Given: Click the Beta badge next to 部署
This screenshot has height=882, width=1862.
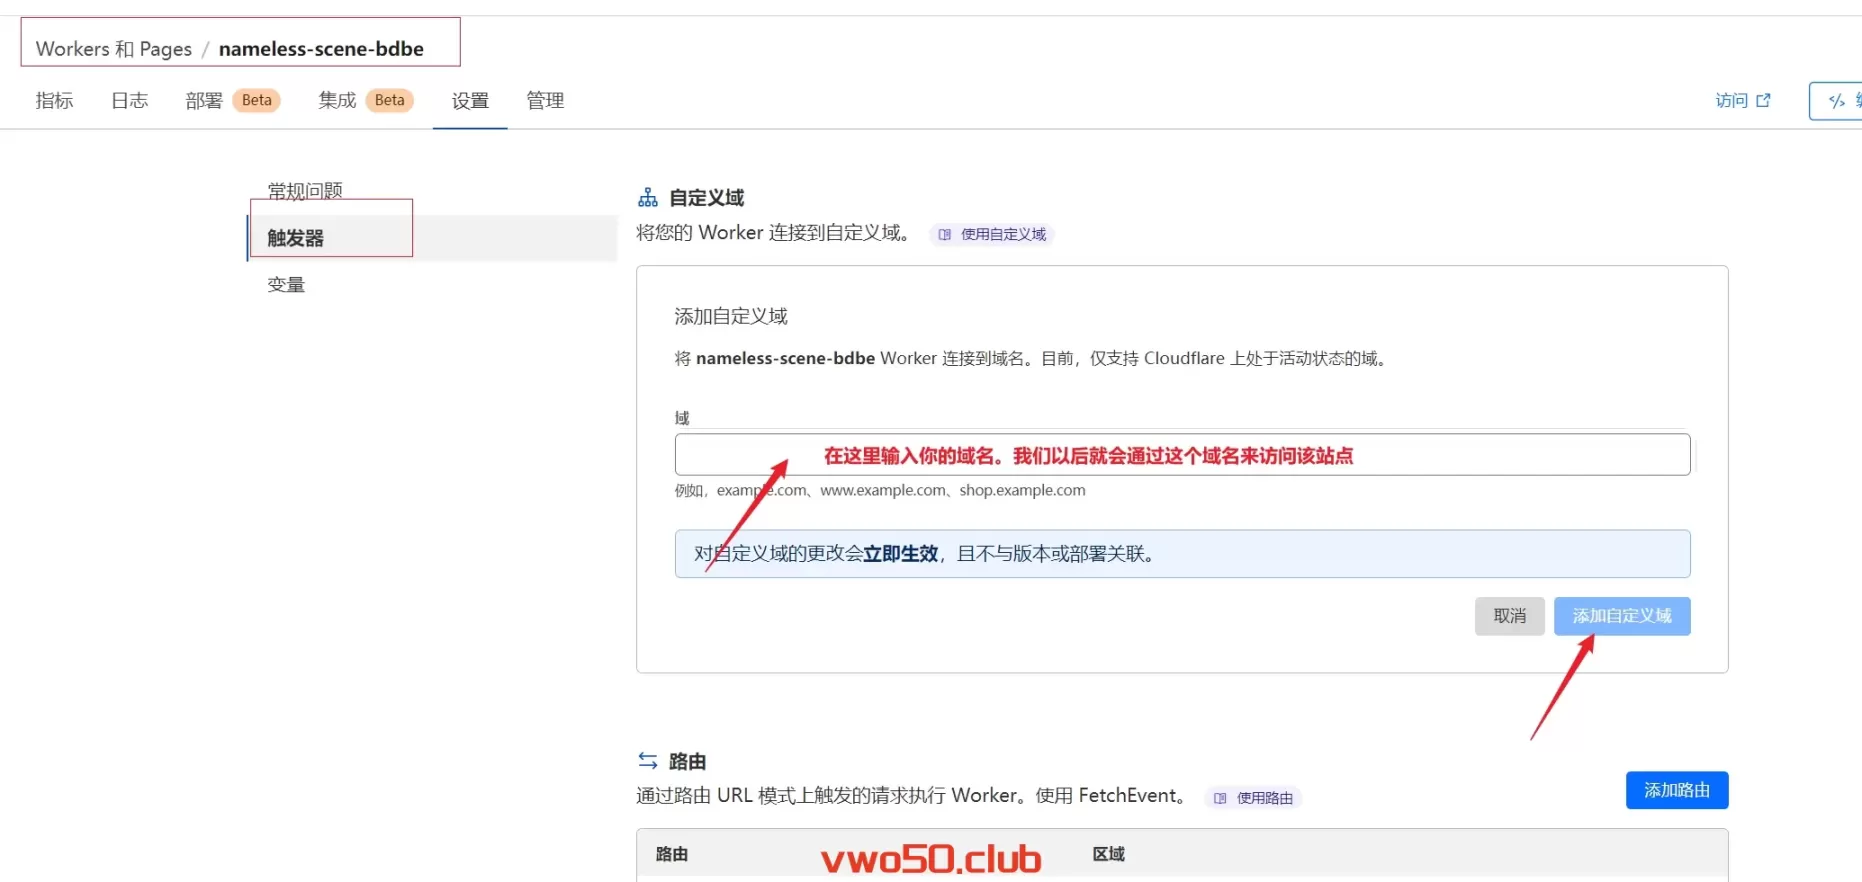Looking at the screenshot, I should tap(256, 100).
